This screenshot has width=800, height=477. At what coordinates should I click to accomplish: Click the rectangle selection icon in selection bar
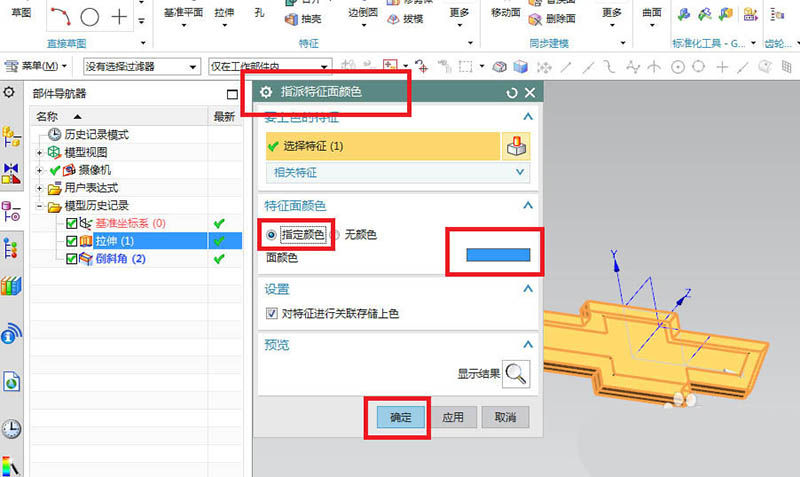(x=465, y=66)
